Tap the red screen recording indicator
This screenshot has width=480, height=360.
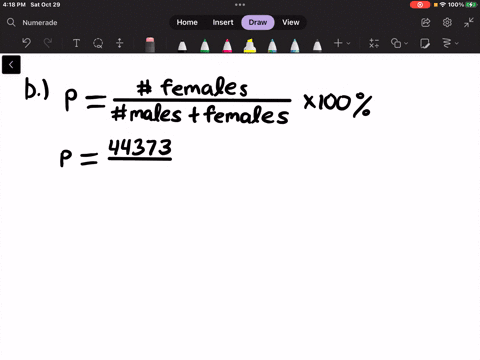point(420,5)
